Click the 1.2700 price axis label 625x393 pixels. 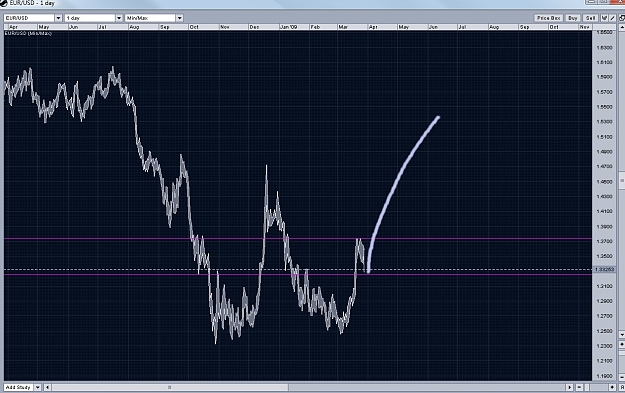604,316
